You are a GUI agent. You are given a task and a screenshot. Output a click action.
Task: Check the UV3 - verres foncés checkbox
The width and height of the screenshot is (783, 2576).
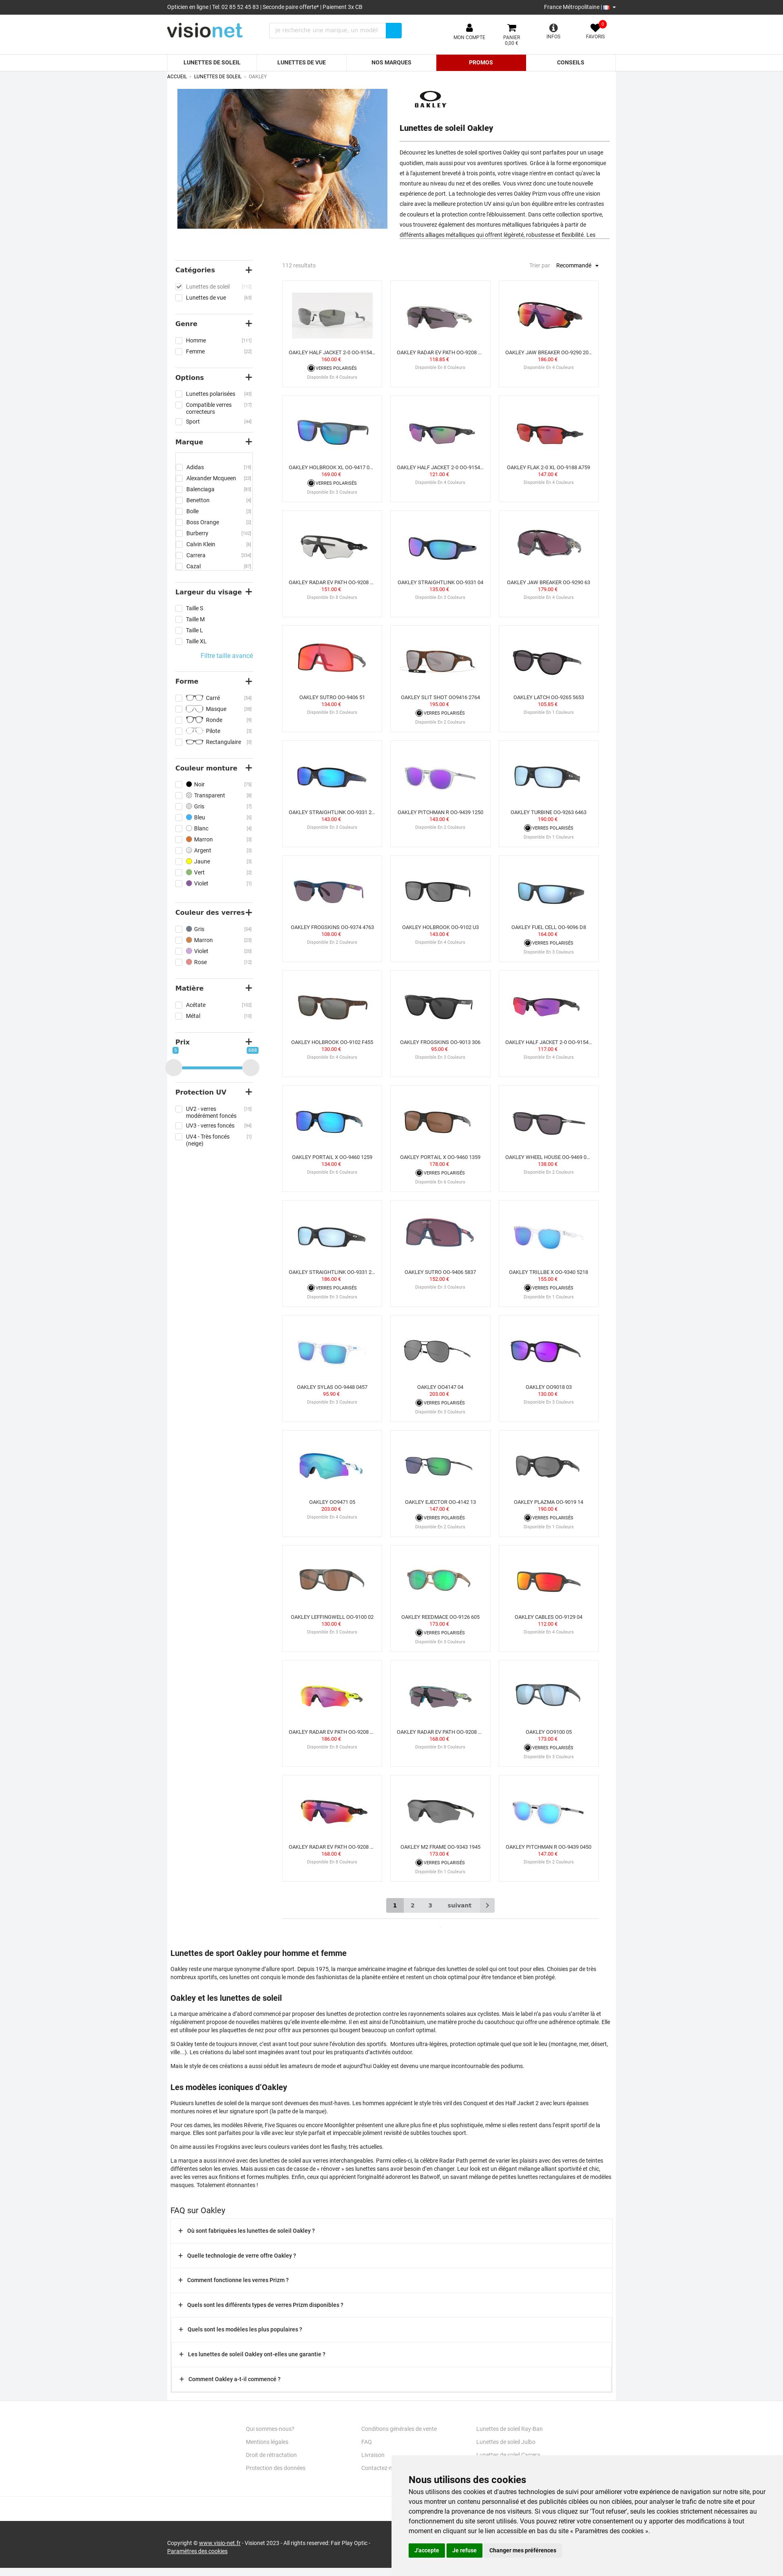point(179,1126)
